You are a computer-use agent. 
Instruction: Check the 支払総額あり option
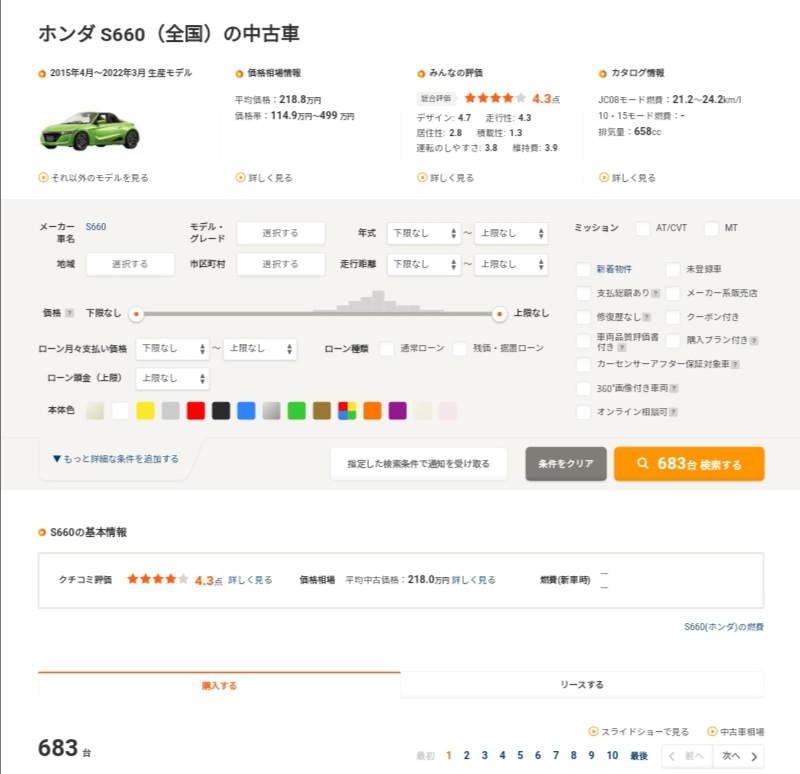583,293
